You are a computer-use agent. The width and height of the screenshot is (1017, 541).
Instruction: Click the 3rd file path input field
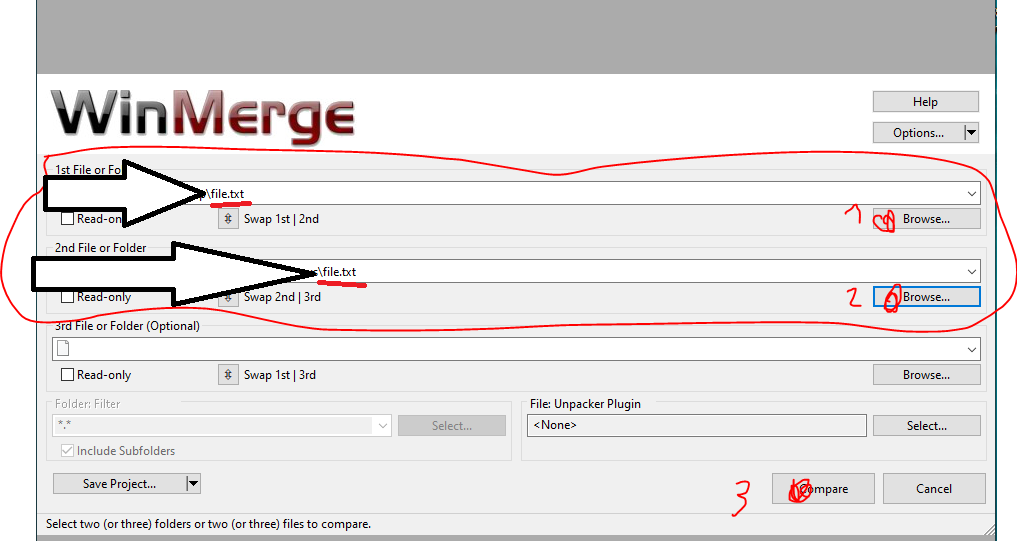coord(516,349)
